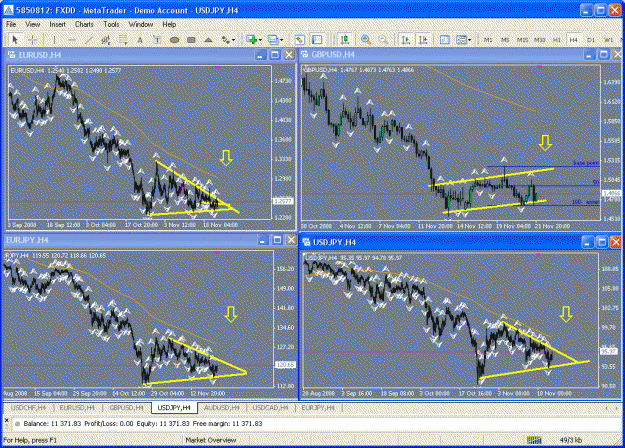Switch timeframe to M30
Screen dimensions: 625x448
(539, 39)
